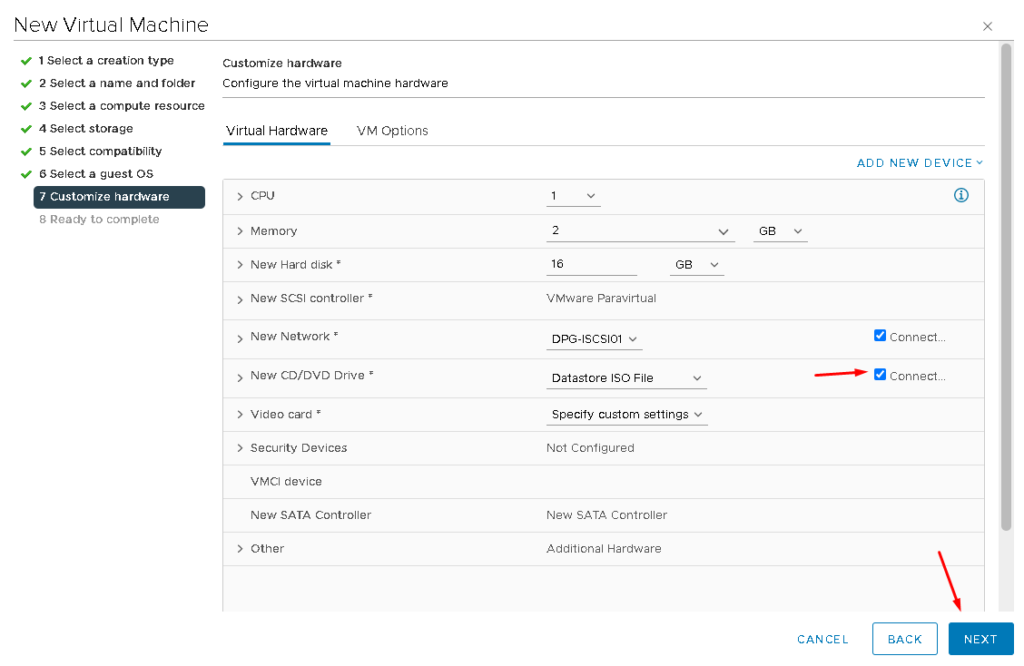The image size is (1024, 666).
Task: Click the Back button
Action: 904,639
